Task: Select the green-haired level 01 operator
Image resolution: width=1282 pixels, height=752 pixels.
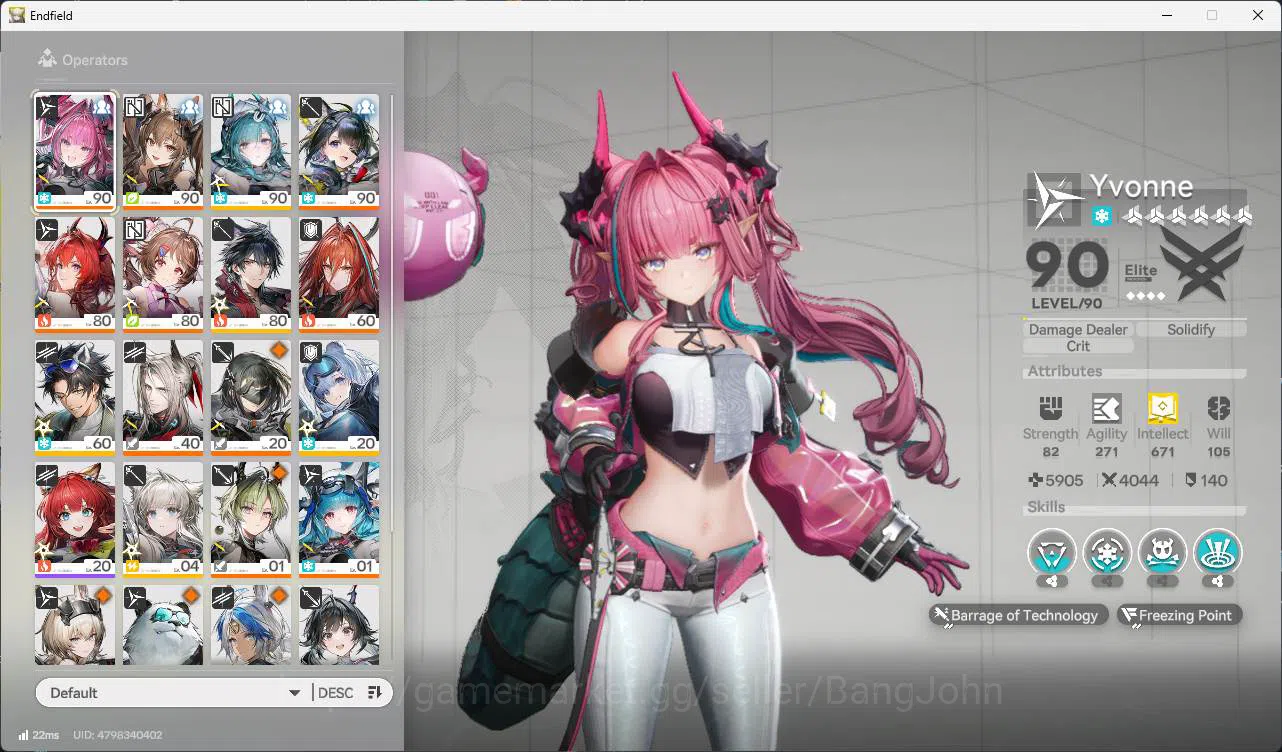Action: [x=251, y=520]
